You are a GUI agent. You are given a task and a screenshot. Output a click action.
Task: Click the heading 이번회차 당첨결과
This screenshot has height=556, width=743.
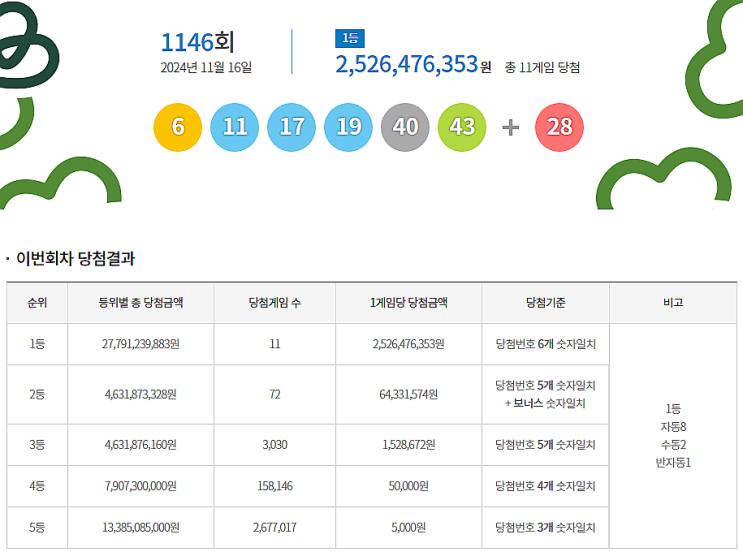75,258
